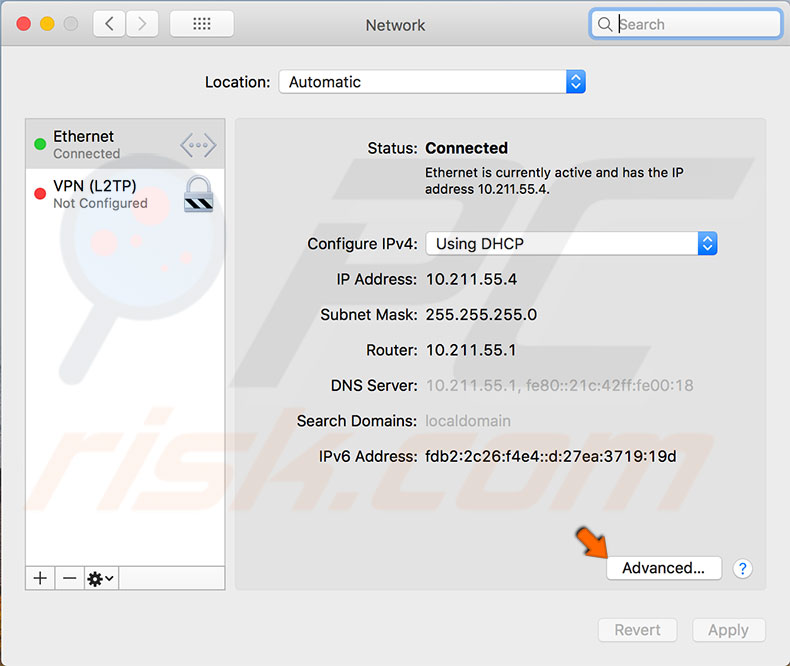This screenshot has width=790, height=666.
Task: Focus the Search input field
Action: [685, 24]
